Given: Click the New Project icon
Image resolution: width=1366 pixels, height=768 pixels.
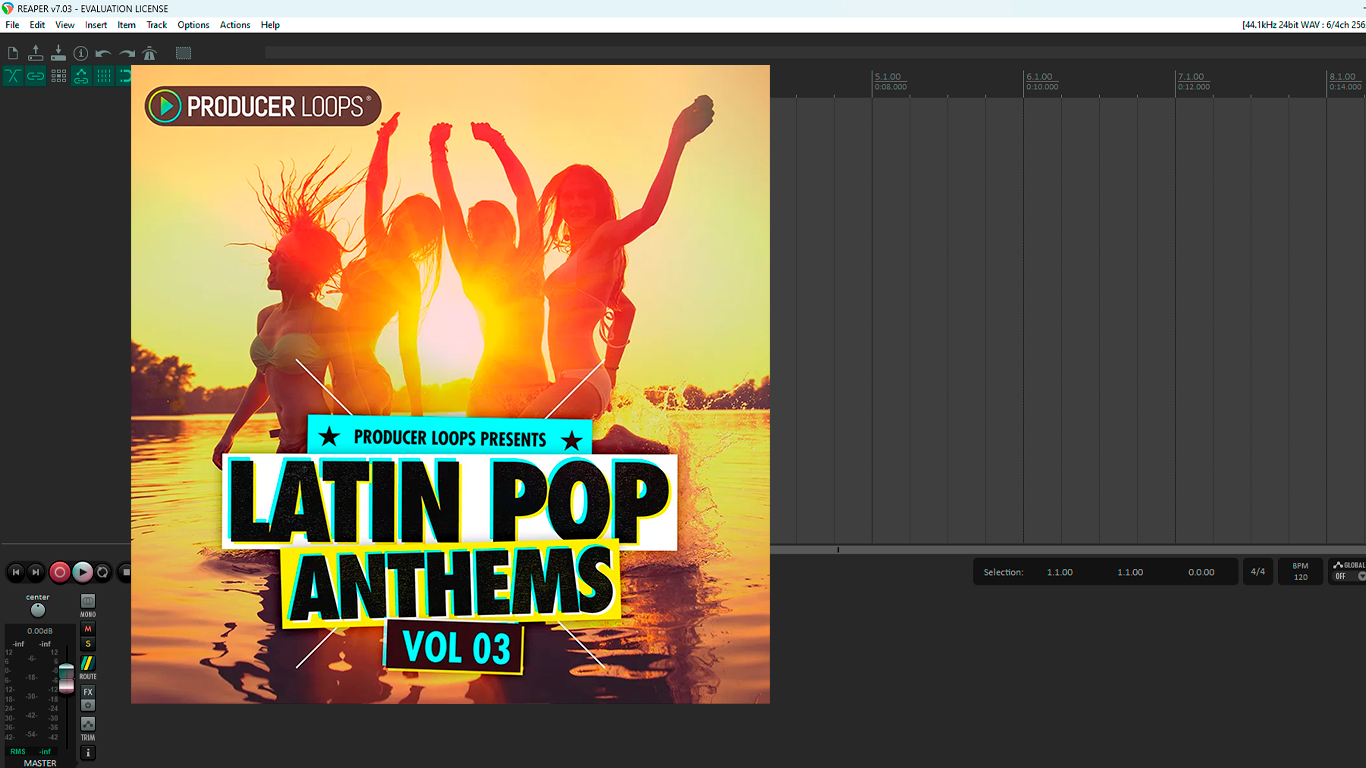Looking at the screenshot, I should (13, 53).
